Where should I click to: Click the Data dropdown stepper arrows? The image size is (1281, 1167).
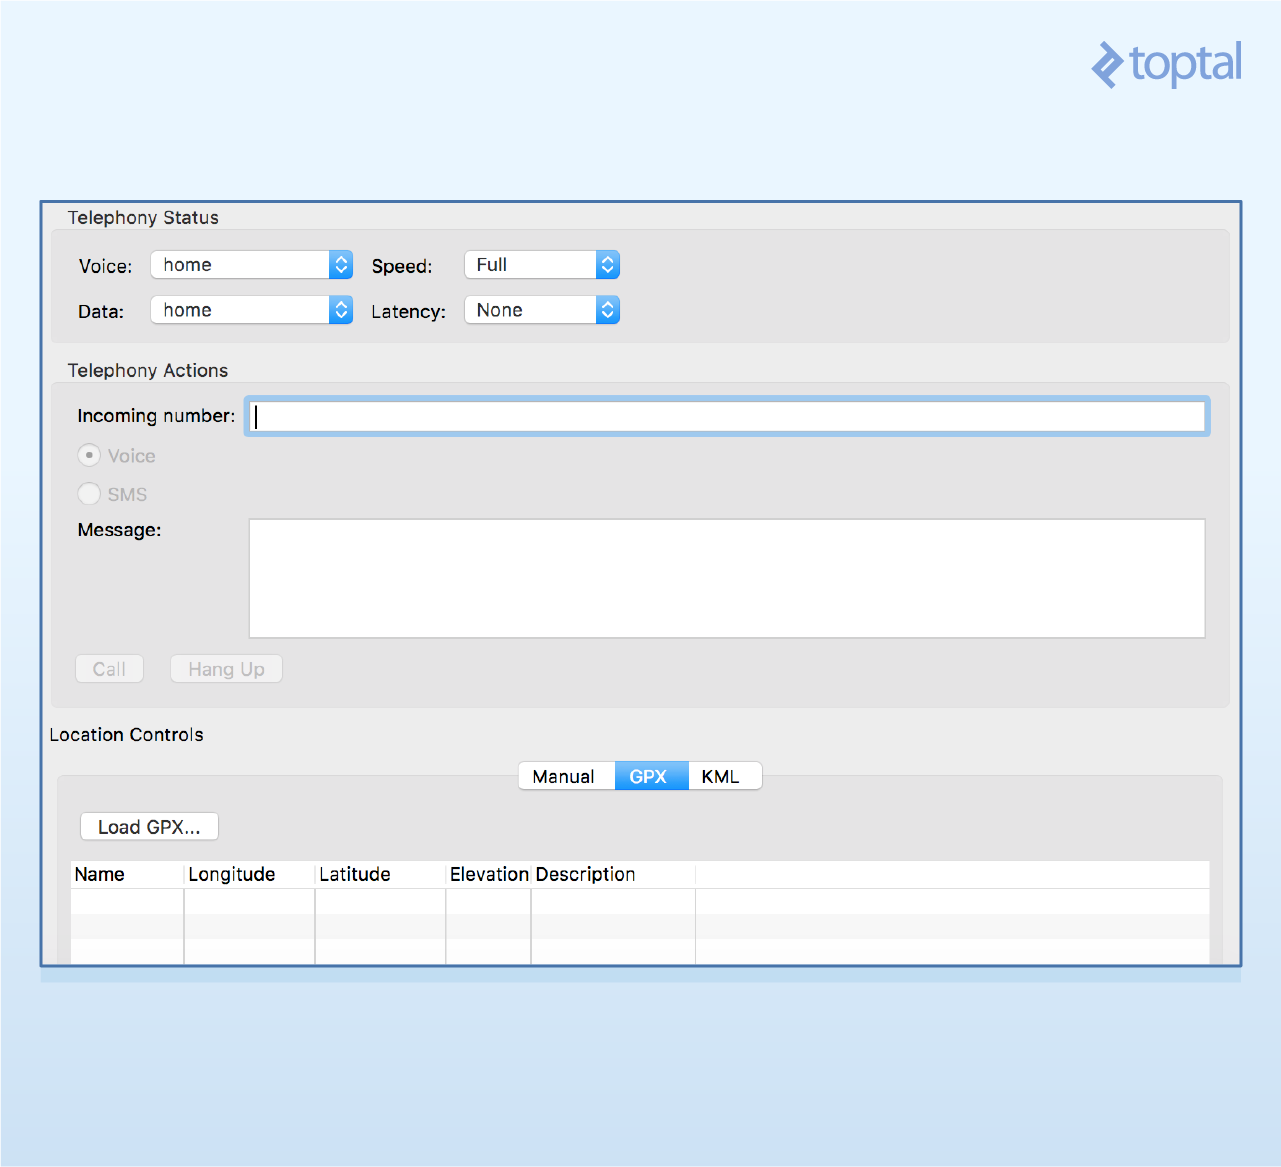pos(341,310)
